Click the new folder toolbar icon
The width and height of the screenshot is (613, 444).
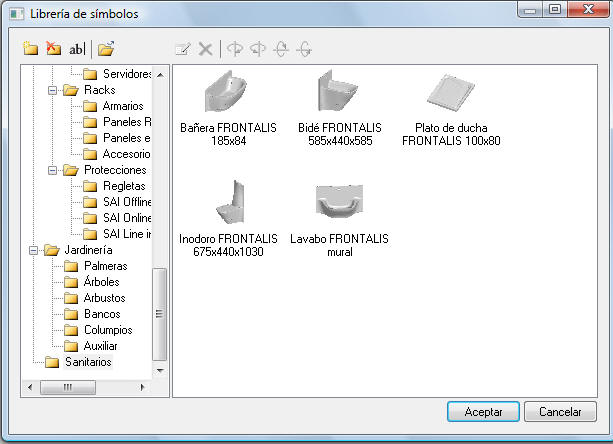point(30,48)
